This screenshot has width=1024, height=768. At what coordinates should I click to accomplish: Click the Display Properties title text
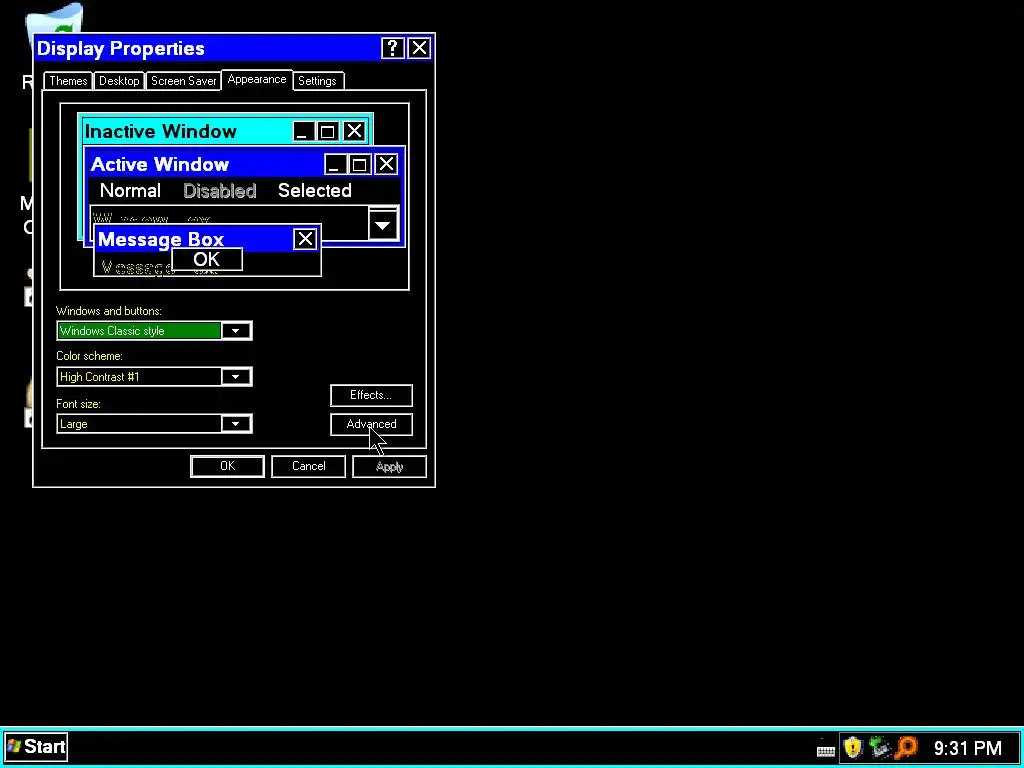tap(121, 48)
